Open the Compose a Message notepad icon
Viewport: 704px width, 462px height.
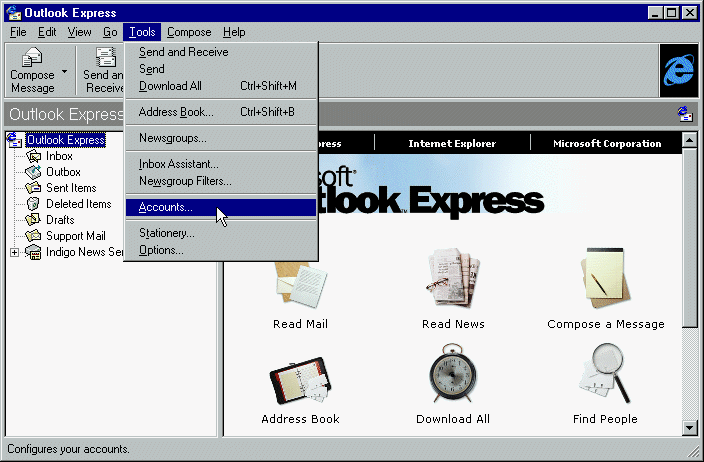point(606,278)
